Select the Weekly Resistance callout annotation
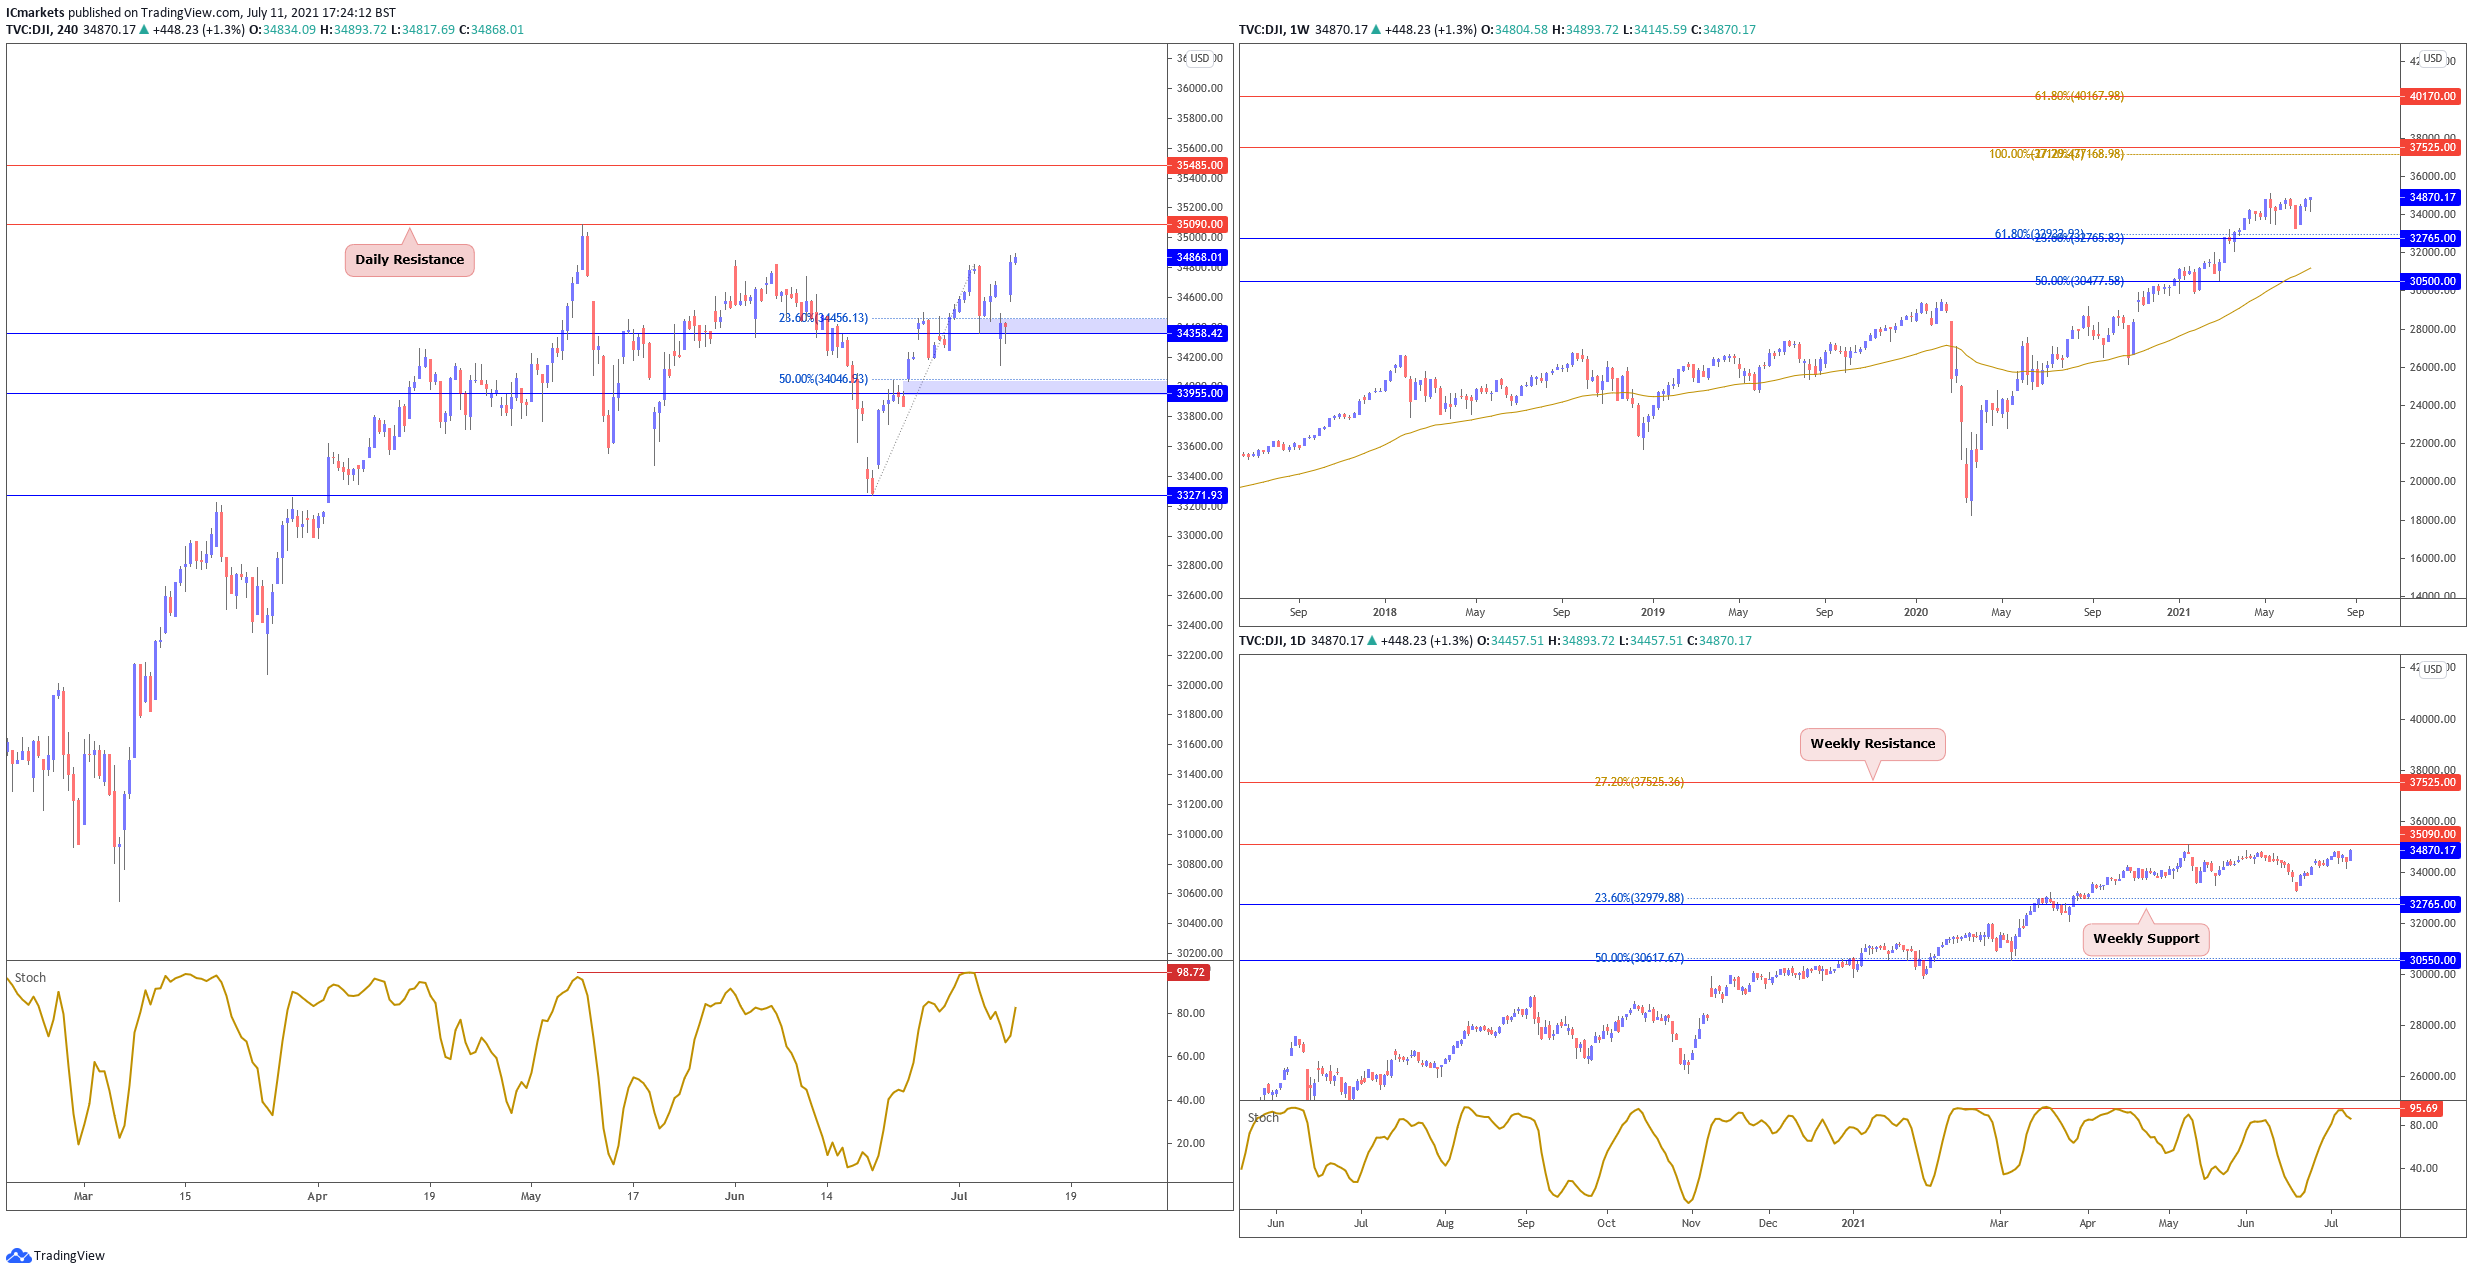 click(1872, 744)
